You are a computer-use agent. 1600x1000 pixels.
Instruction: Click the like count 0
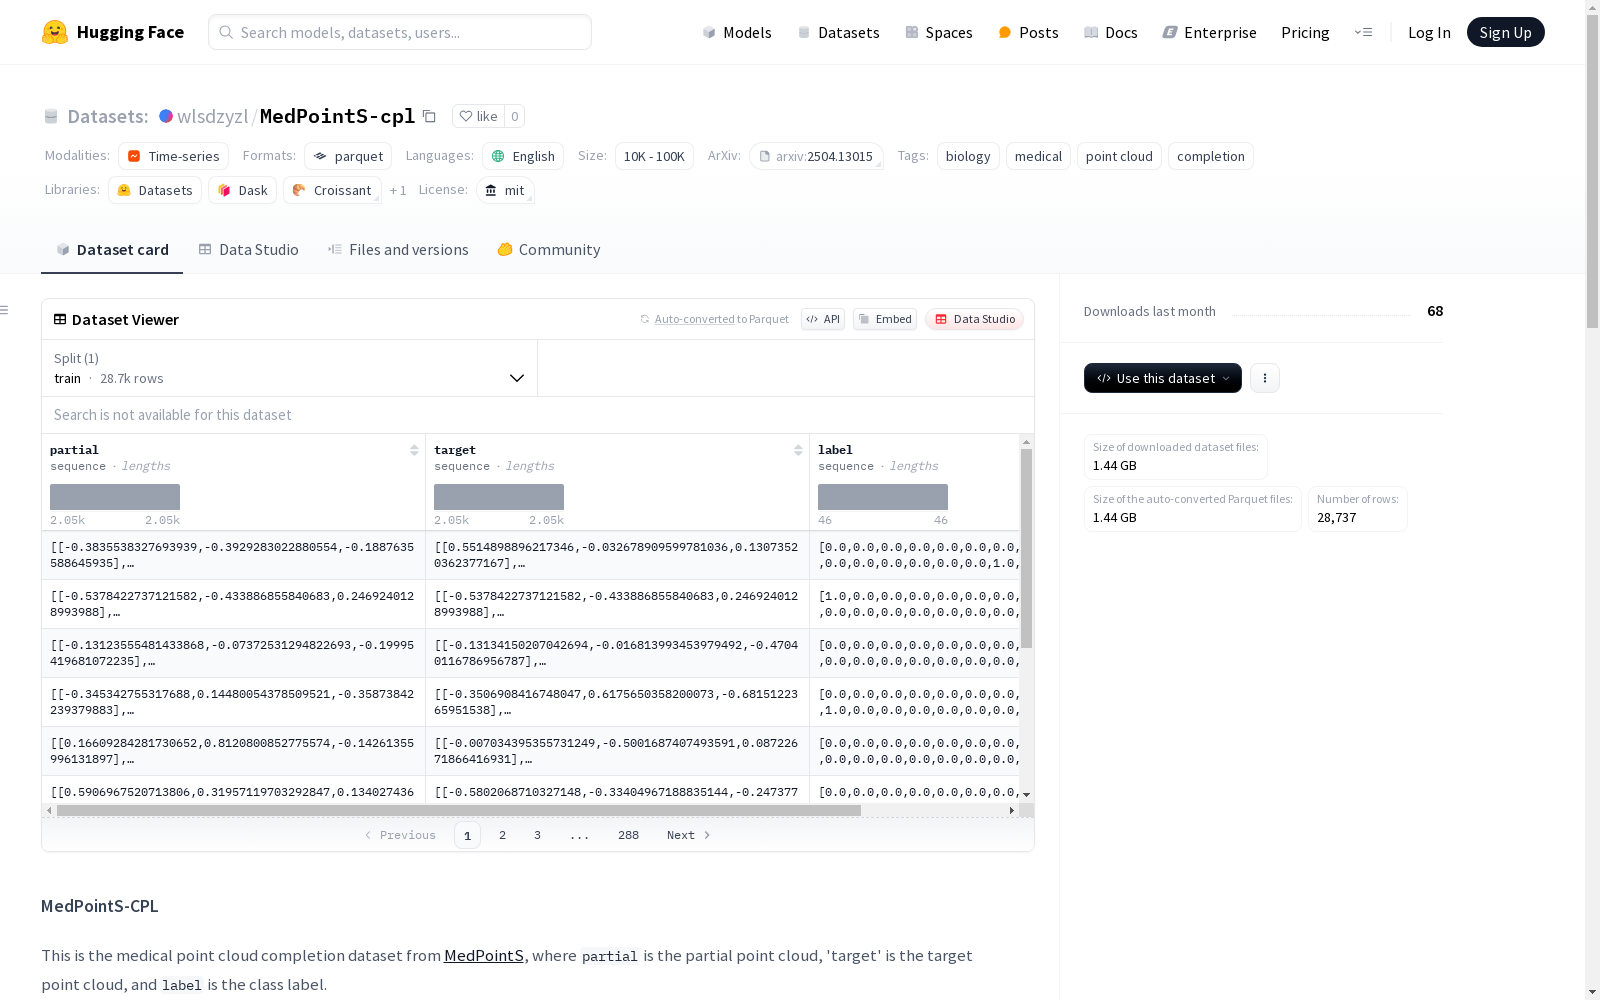[514, 116]
